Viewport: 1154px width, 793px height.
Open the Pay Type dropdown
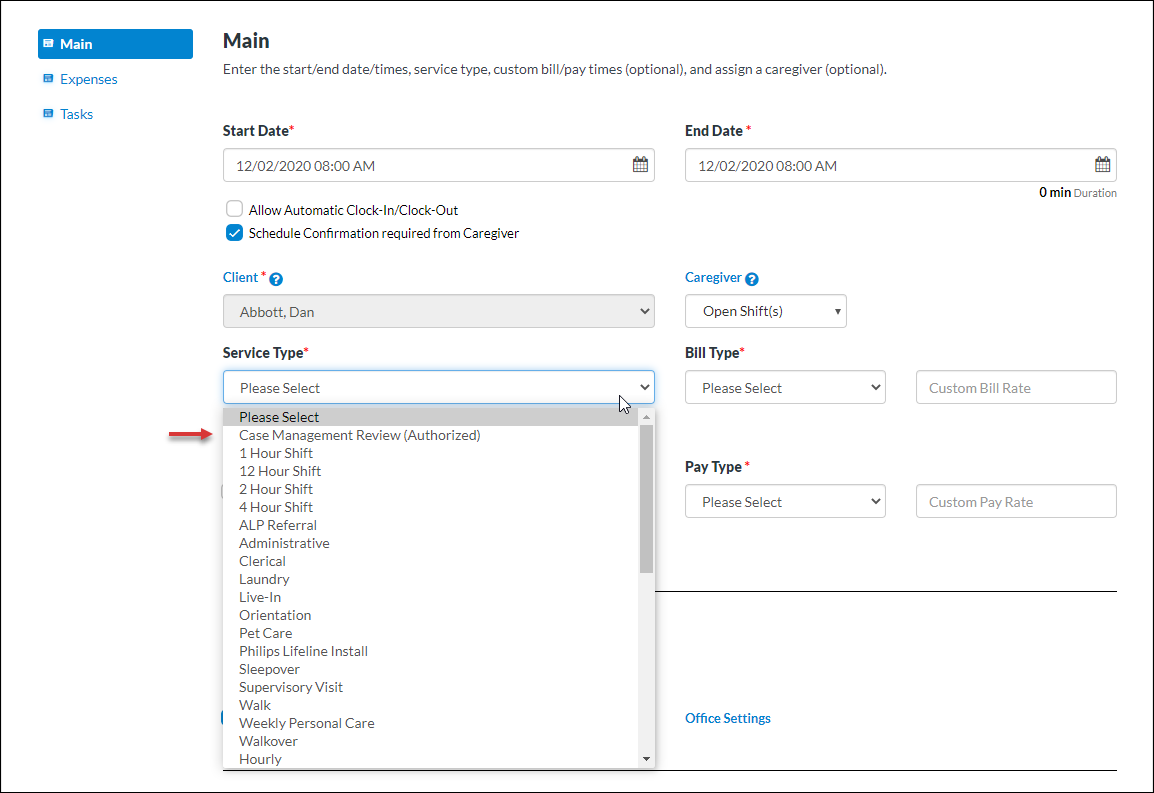pyautogui.click(x=785, y=501)
